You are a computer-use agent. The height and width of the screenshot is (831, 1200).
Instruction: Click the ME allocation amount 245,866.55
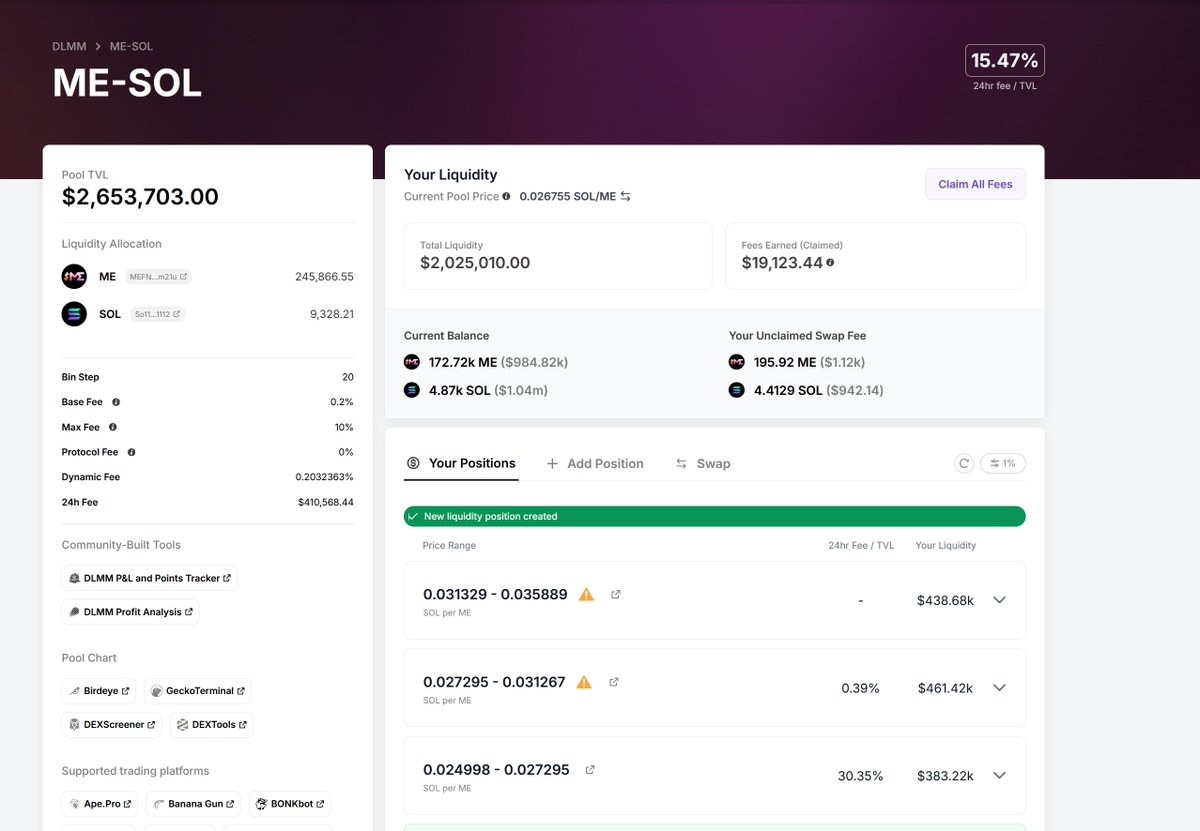(324, 277)
